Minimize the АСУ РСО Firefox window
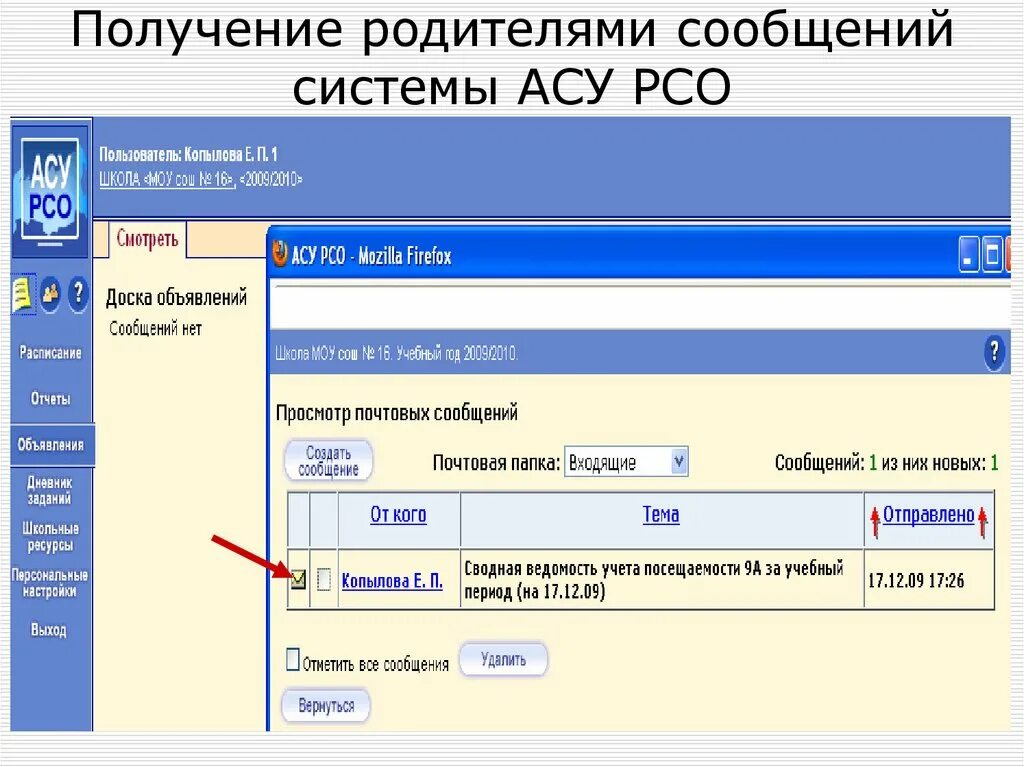Image resolution: width=1024 pixels, height=767 pixels. tap(968, 255)
